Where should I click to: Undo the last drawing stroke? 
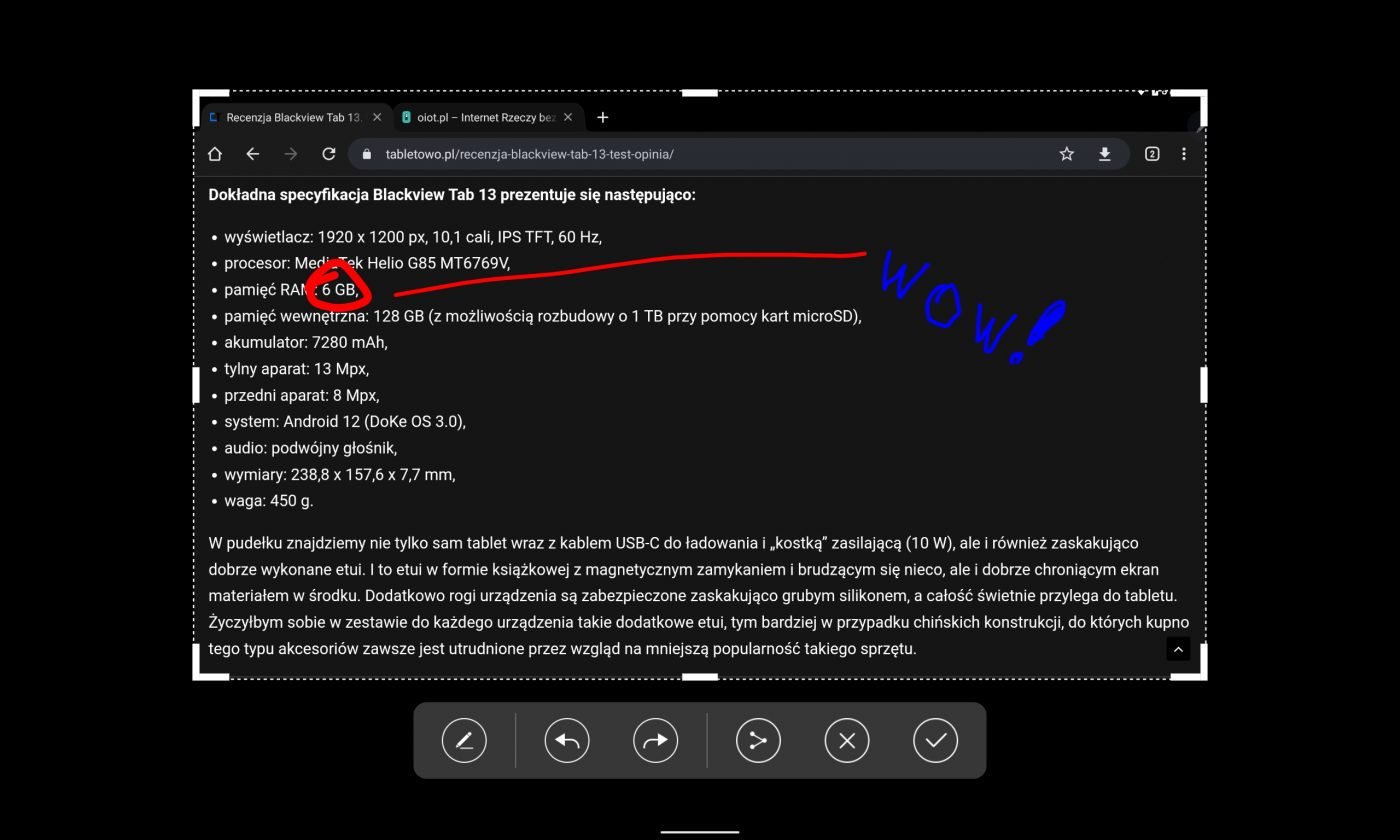[x=567, y=741]
